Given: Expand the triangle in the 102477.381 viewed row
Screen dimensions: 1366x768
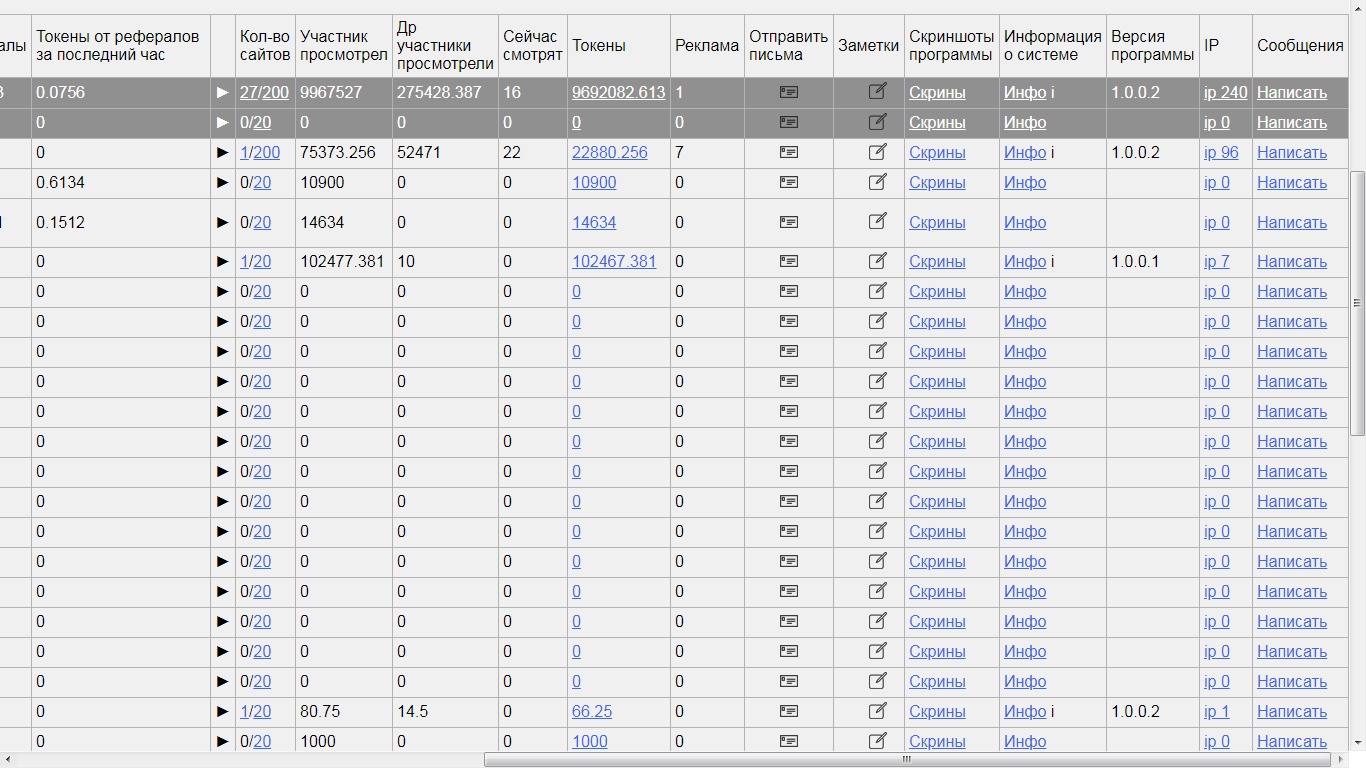Looking at the screenshot, I should coord(222,261).
